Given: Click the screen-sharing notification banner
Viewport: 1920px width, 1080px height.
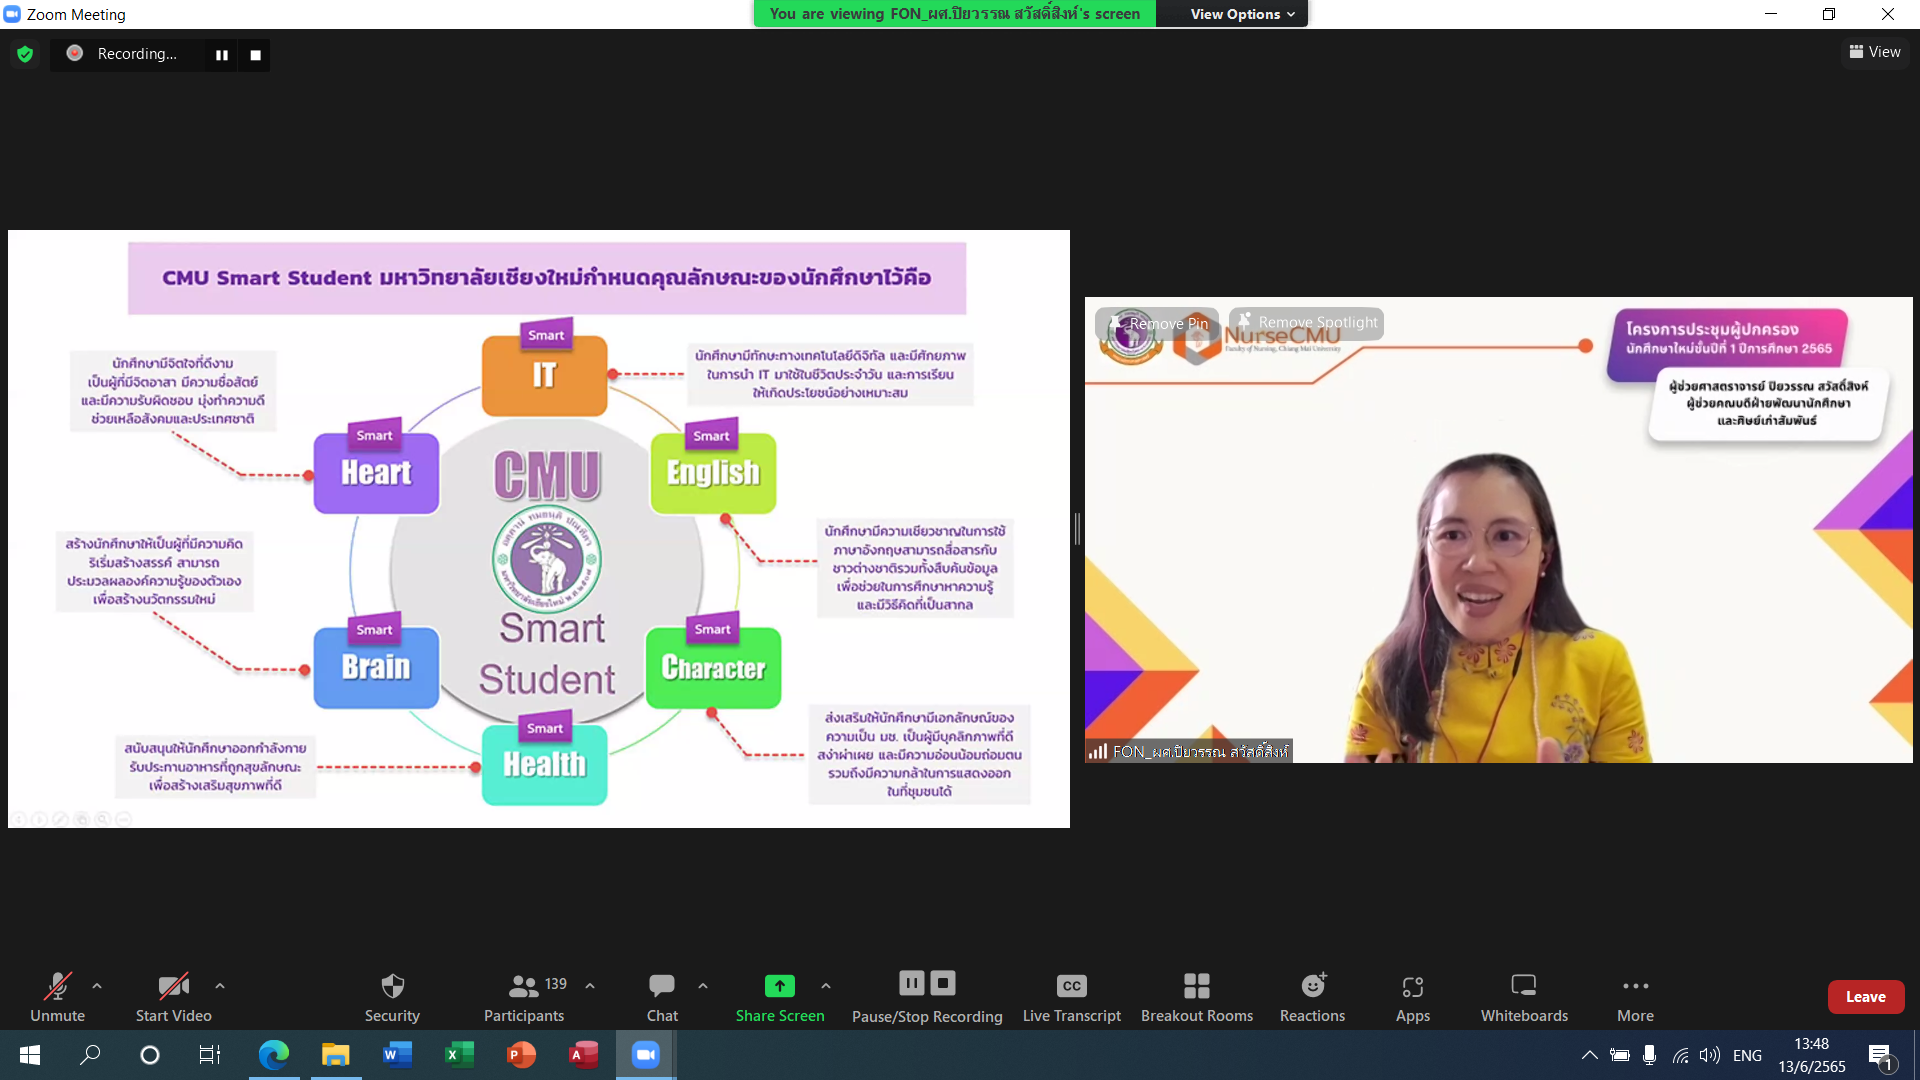Looking at the screenshot, I should (x=955, y=14).
